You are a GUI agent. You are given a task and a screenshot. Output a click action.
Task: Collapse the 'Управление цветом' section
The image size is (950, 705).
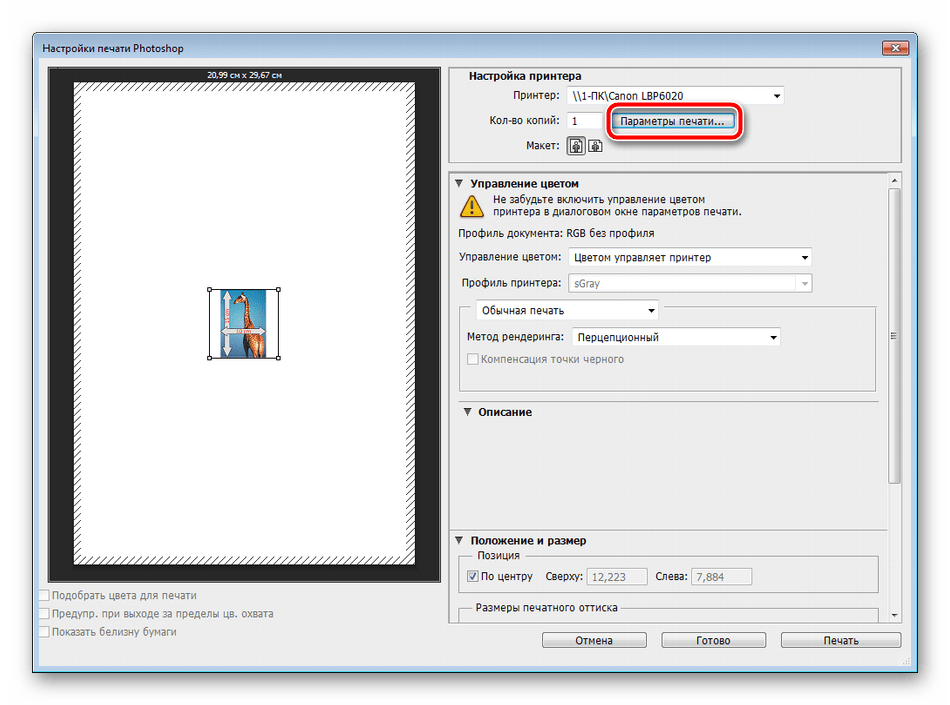(x=460, y=184)
